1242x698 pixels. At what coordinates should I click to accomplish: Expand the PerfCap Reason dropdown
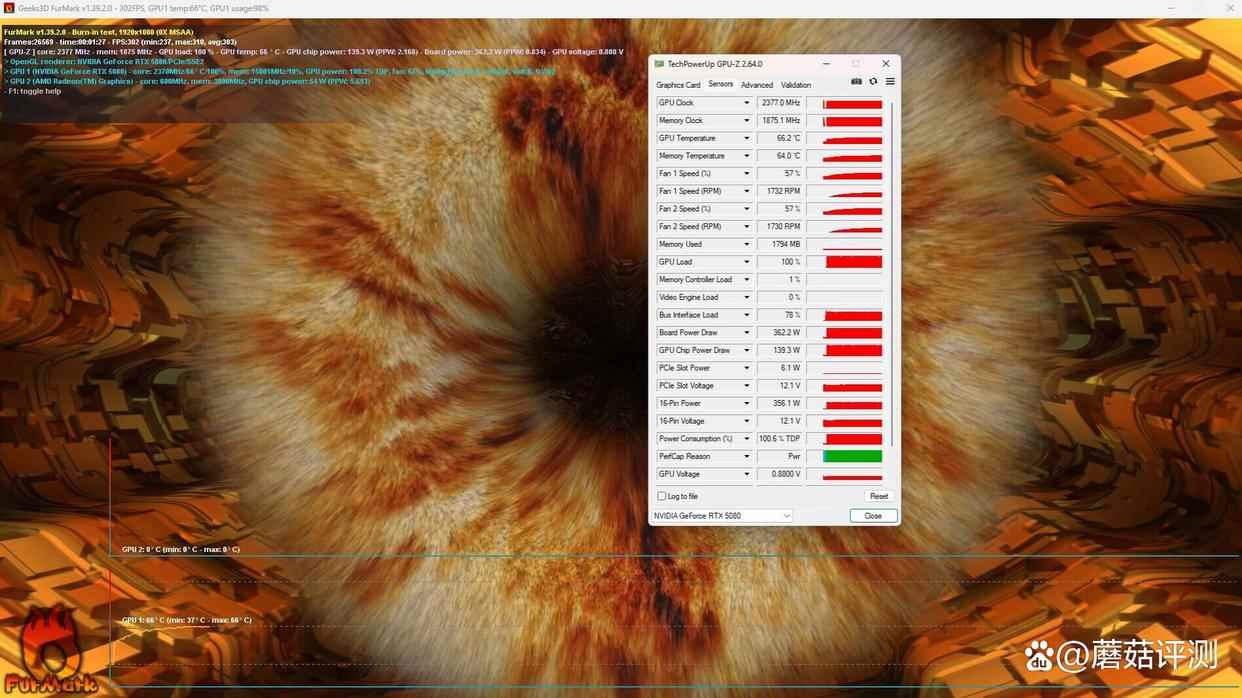[x=746, y=456]
